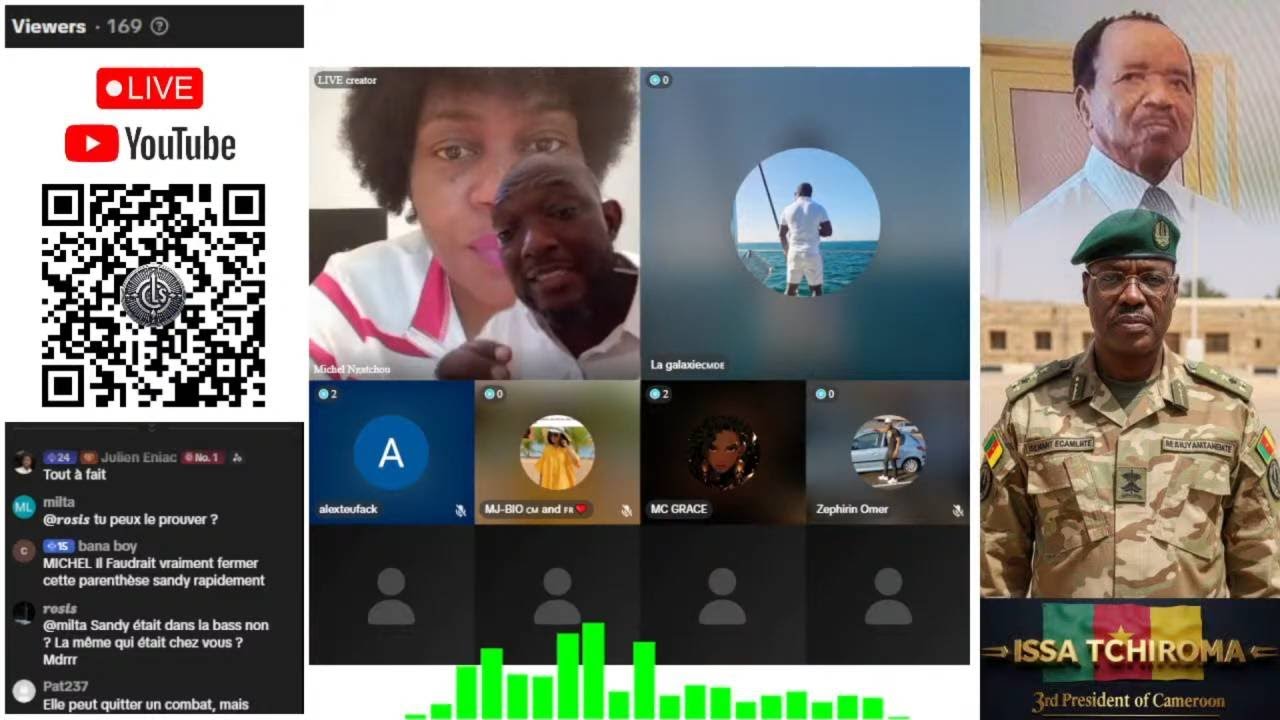
Task: Select the LIVE creator video tile
Action: coord(474,223)
